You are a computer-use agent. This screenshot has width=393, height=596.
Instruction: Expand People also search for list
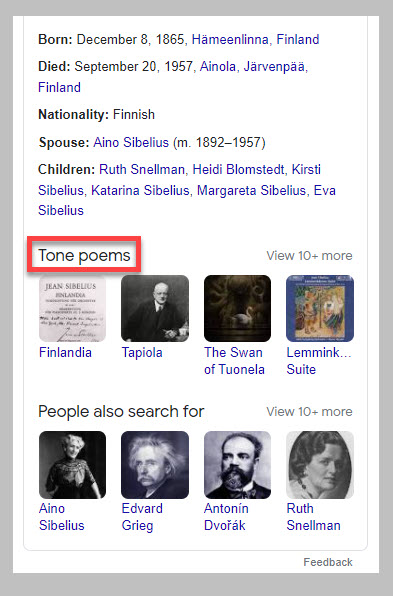[309, 412]
